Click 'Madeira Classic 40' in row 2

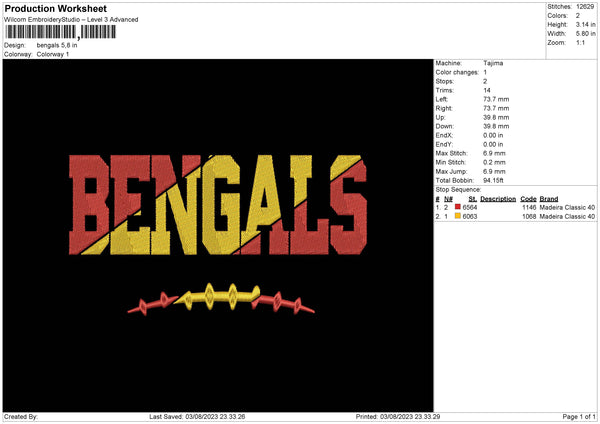point(567,217)
